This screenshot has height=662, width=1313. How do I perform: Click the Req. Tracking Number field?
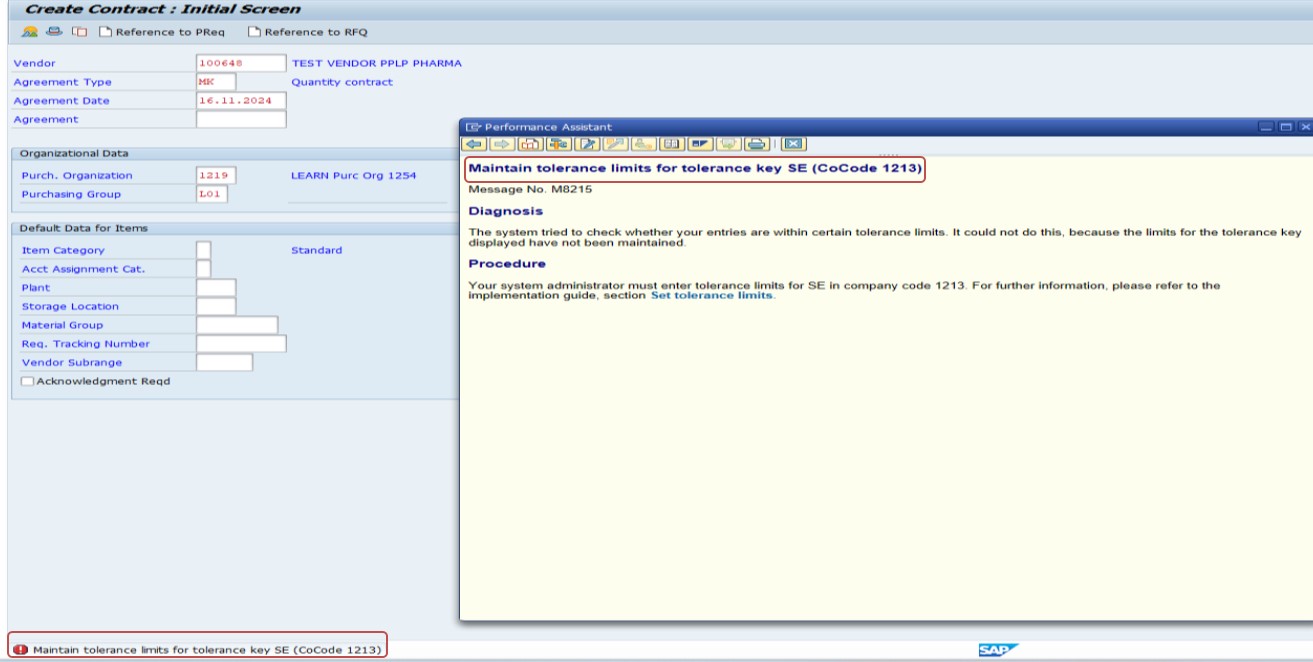pos(241,343)
